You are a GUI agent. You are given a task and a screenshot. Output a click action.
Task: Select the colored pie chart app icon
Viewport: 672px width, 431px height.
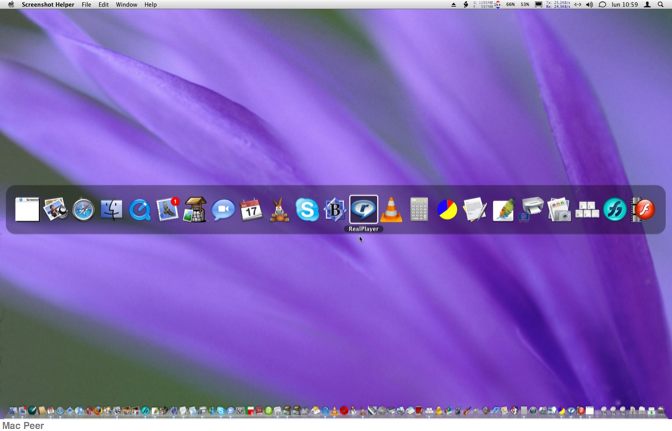pos(447,210)
